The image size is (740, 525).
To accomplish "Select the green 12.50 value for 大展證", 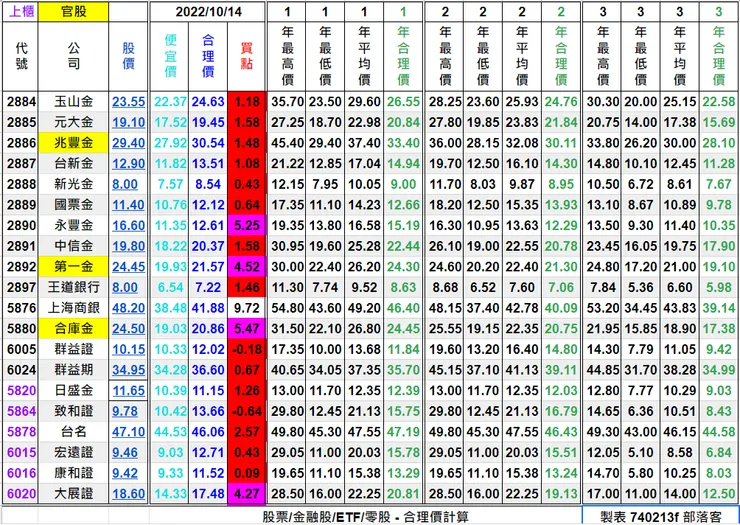I will pos(719,494).
